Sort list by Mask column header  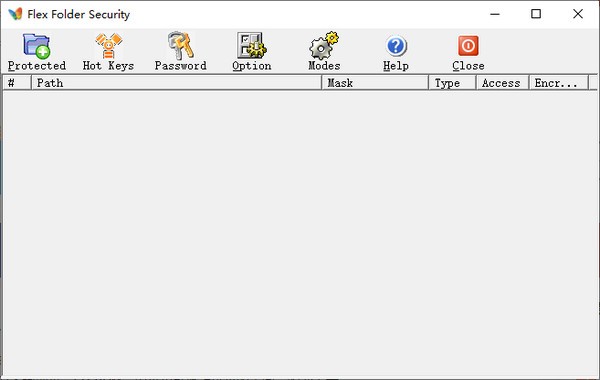pyautogui.click(x=375, y=83)
